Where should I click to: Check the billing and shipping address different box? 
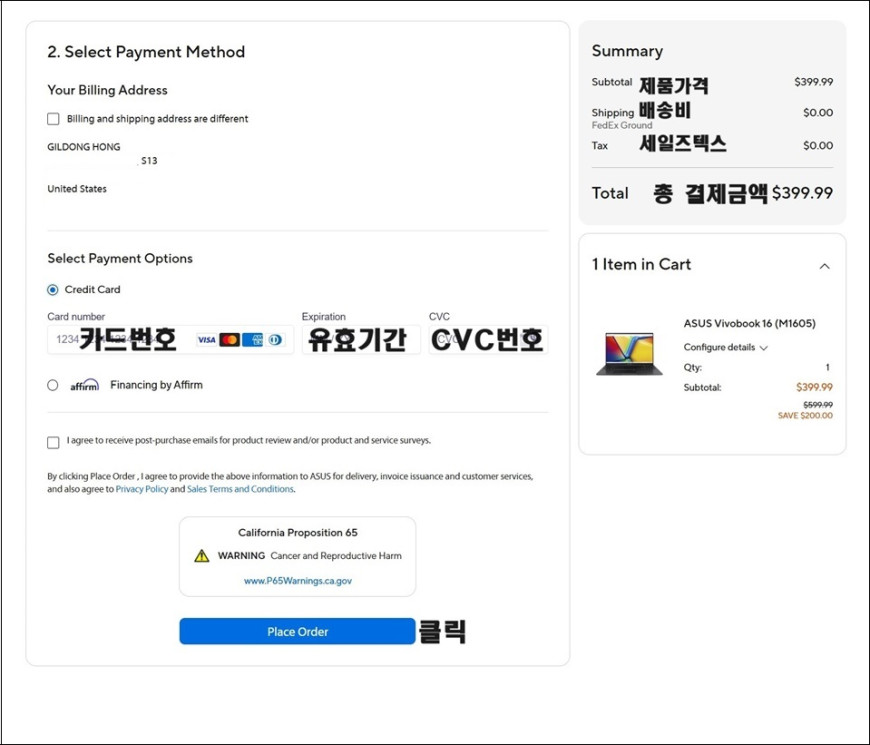coord(53,119)
